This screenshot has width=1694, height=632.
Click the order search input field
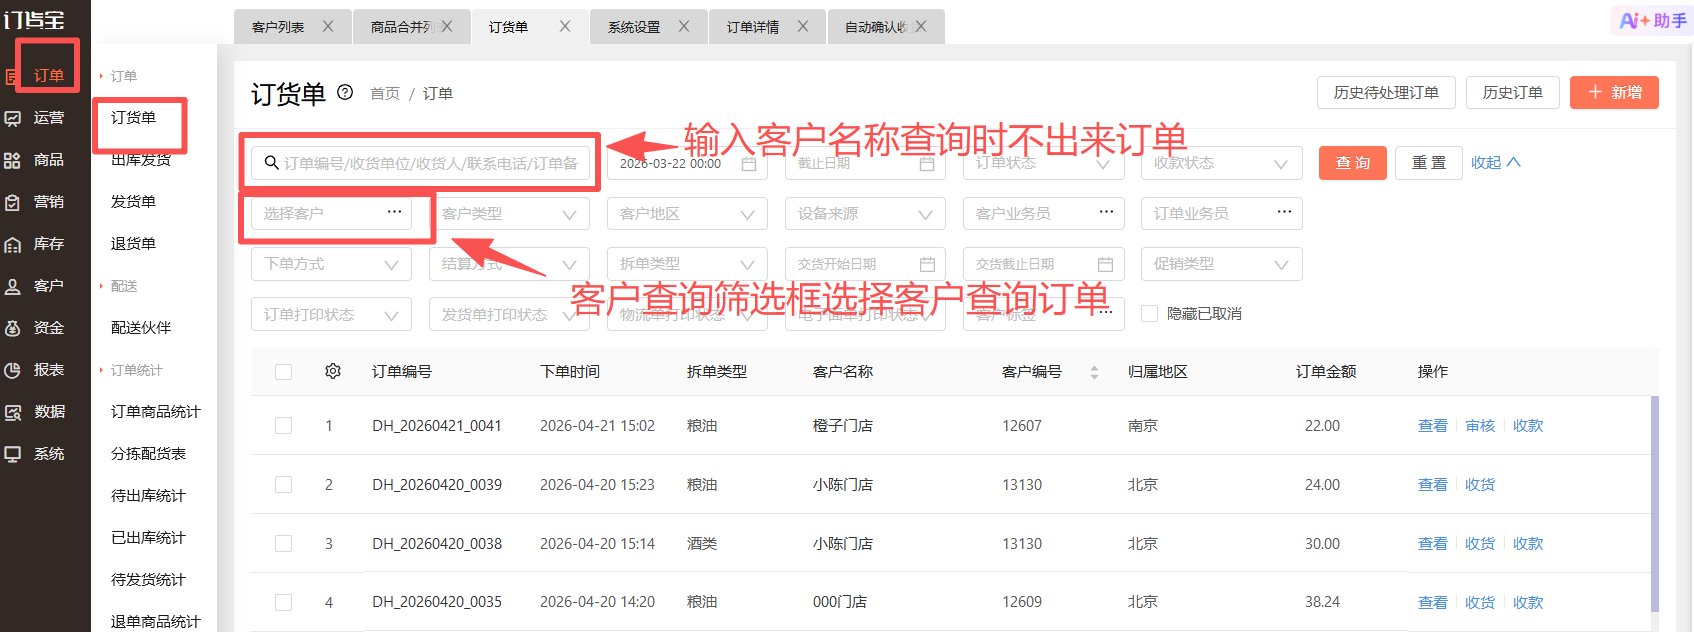tap(420, 163)
